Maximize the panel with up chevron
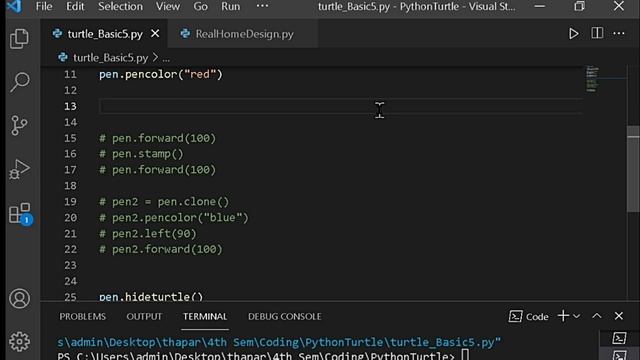640x360 pixels. (597, 316)
